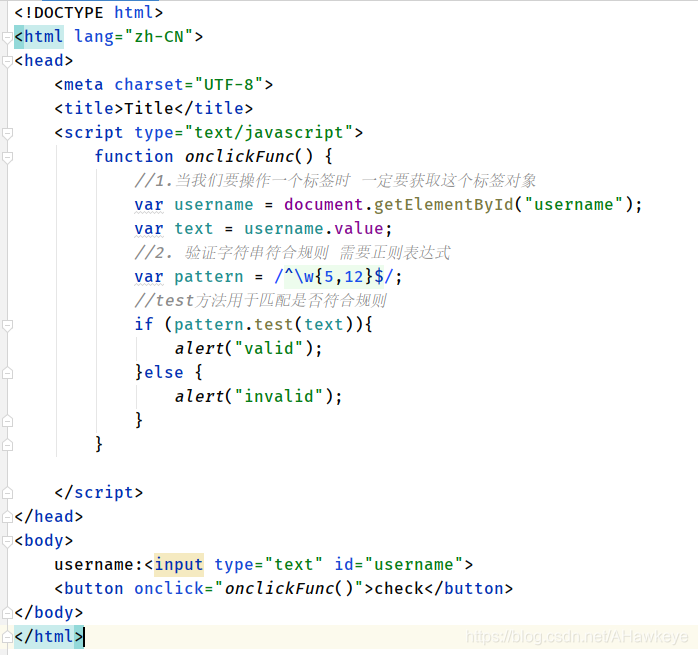Click the check text inside button tag
Image resolution: width=698 pixels, height=655 pixels.
pos(399,589)
